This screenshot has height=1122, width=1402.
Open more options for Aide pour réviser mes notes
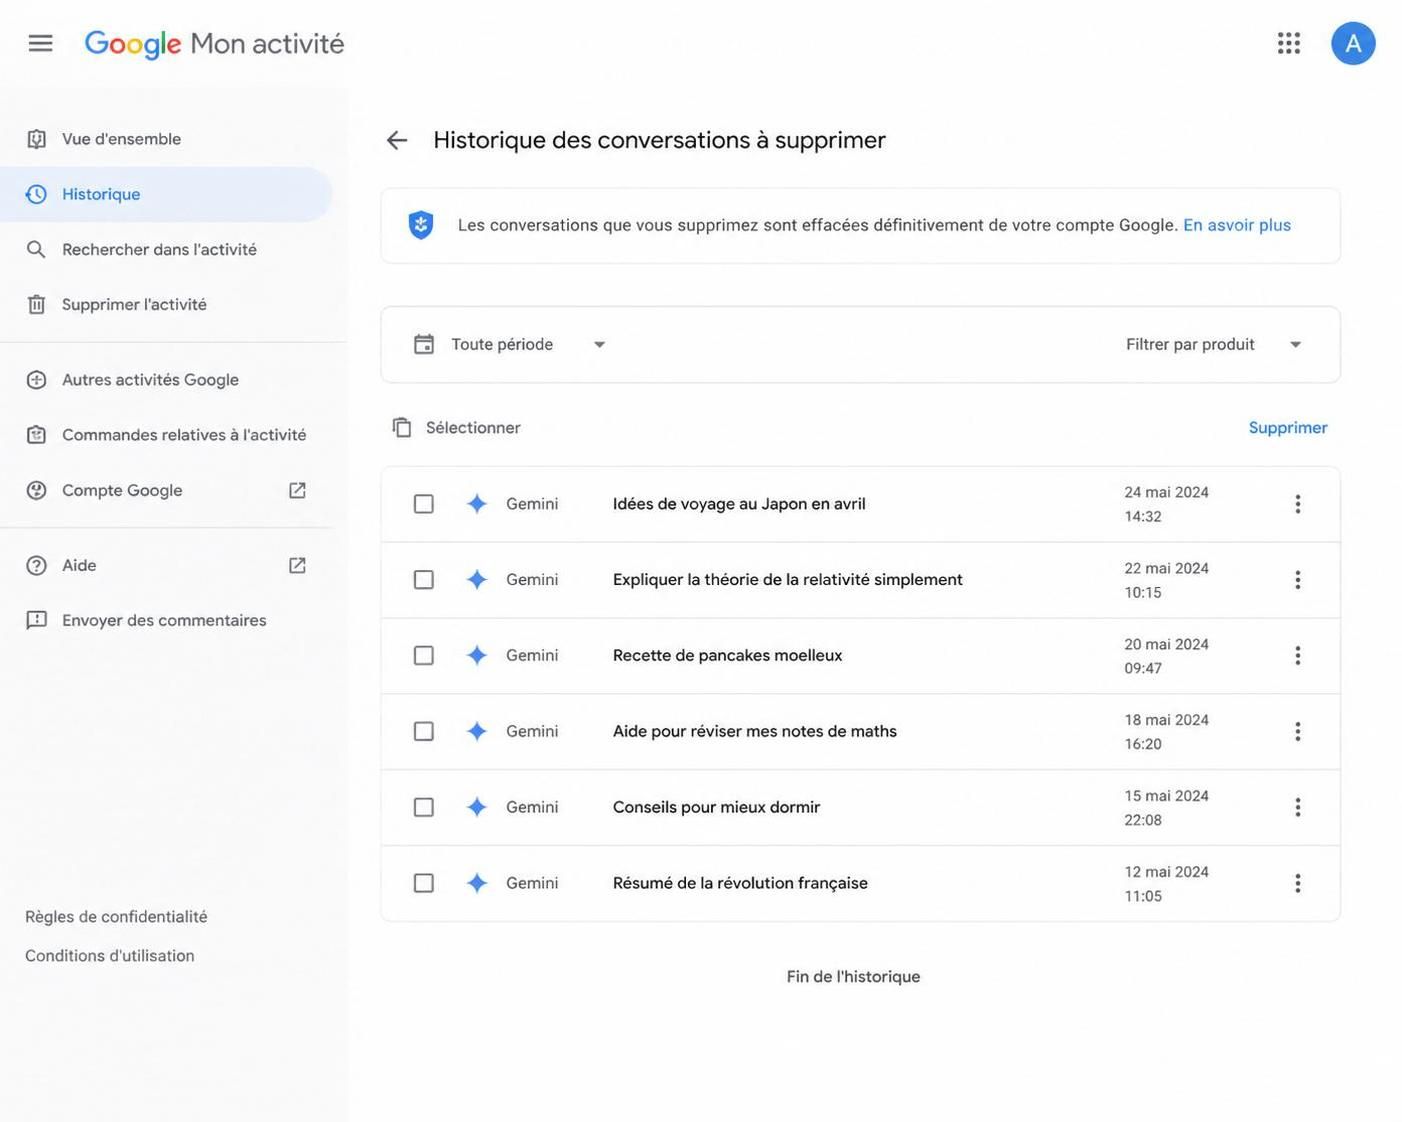point(1297,732)
